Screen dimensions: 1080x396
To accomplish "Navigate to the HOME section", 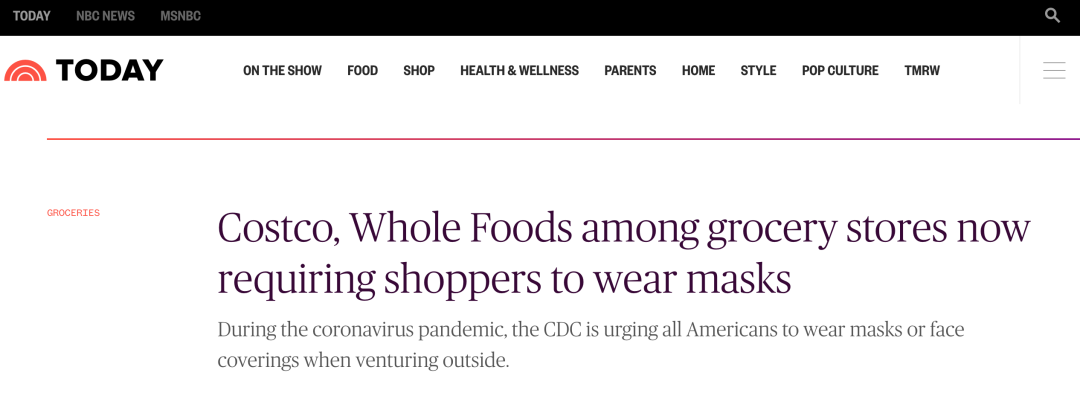I will click(698, 70).
